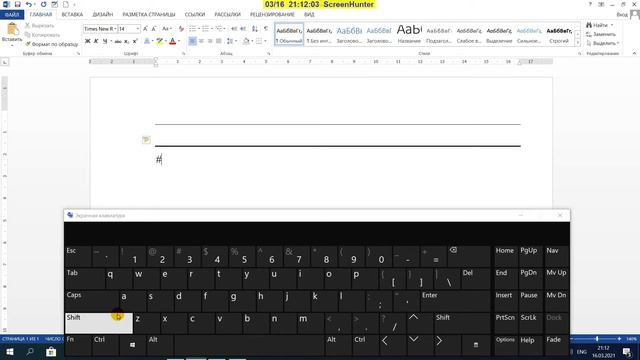Increase paragraph indent

click(243, 29)
